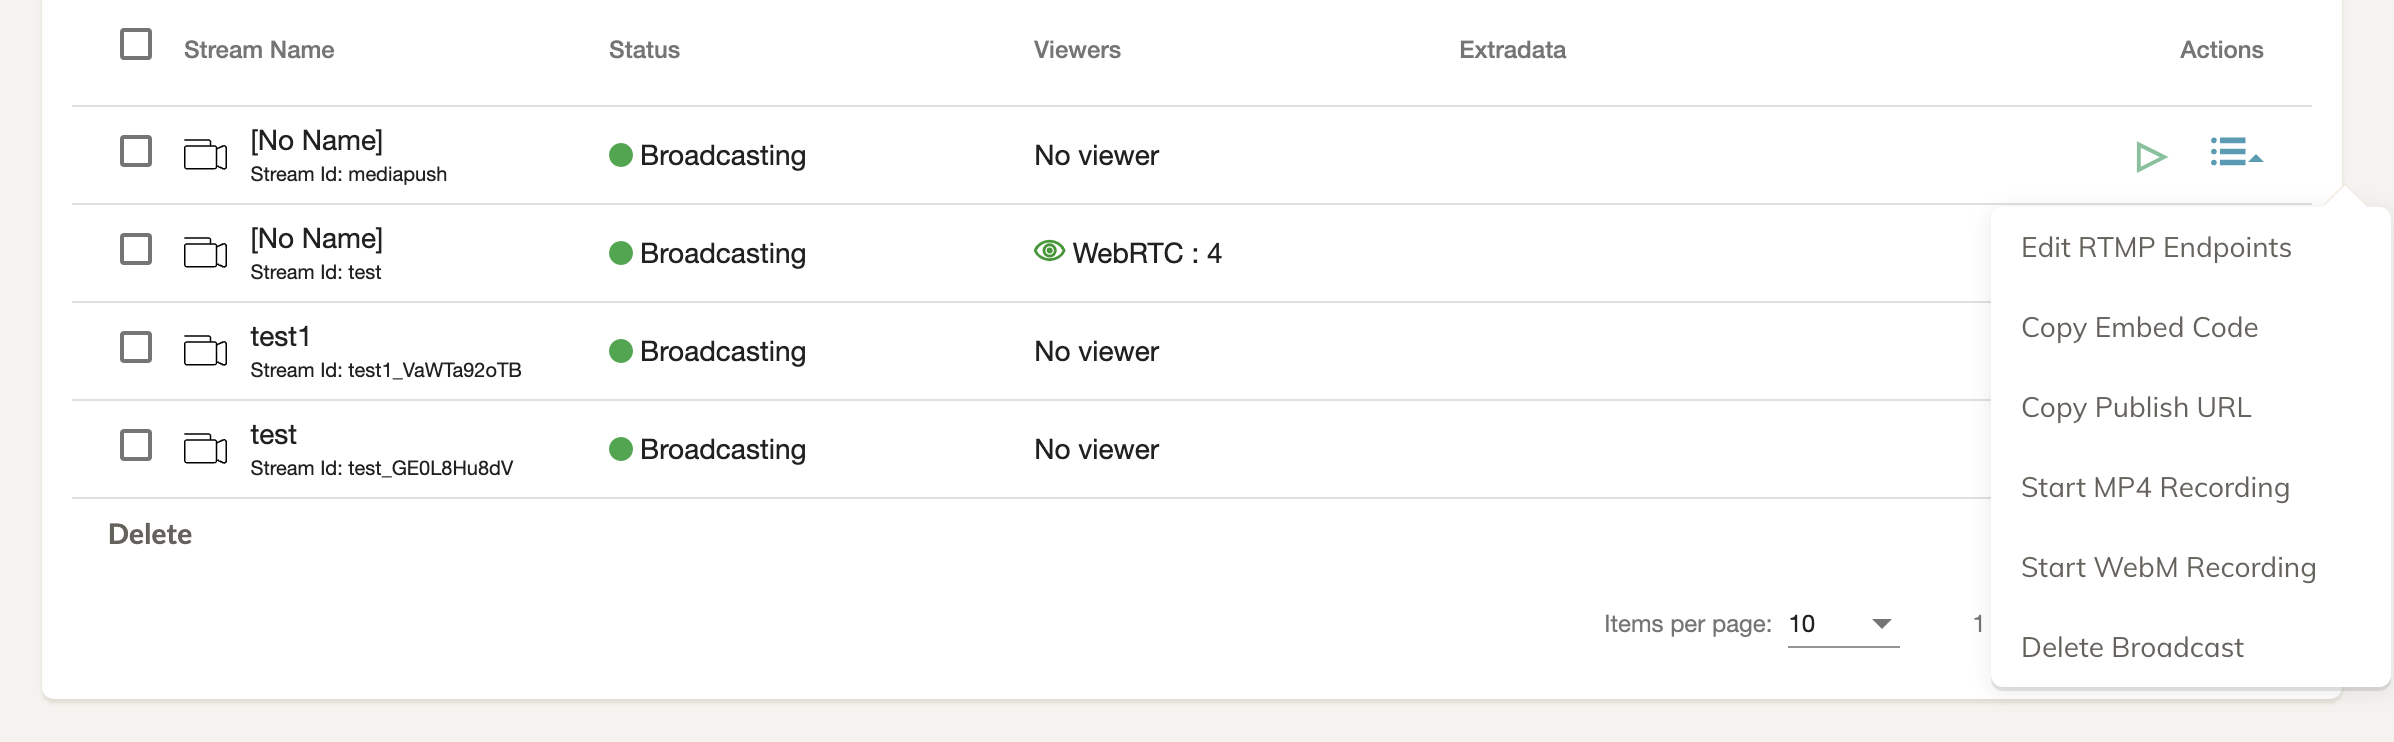
Task: Choose Copy Publish URL option
Action: point(2136,408)
